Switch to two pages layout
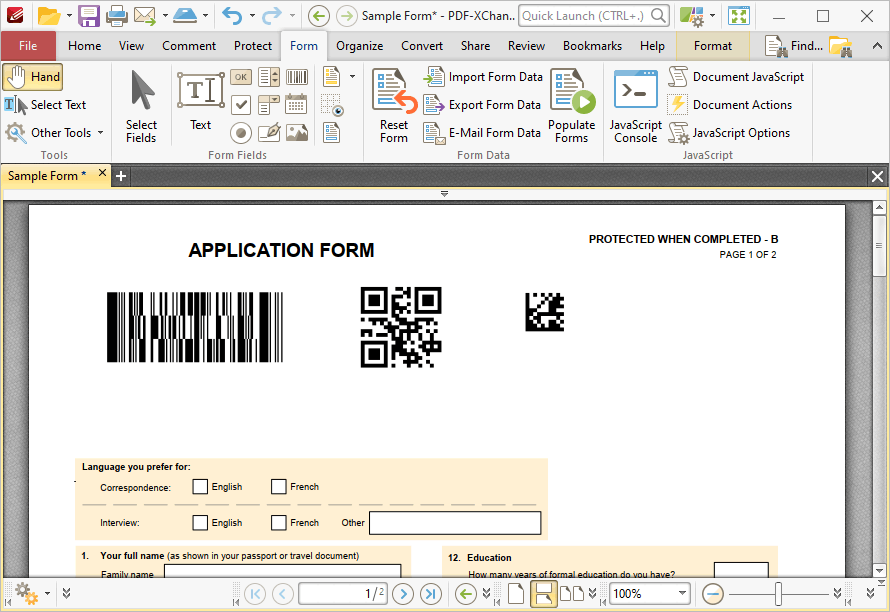This screenshot has width=890, height=612. (572, 594)
